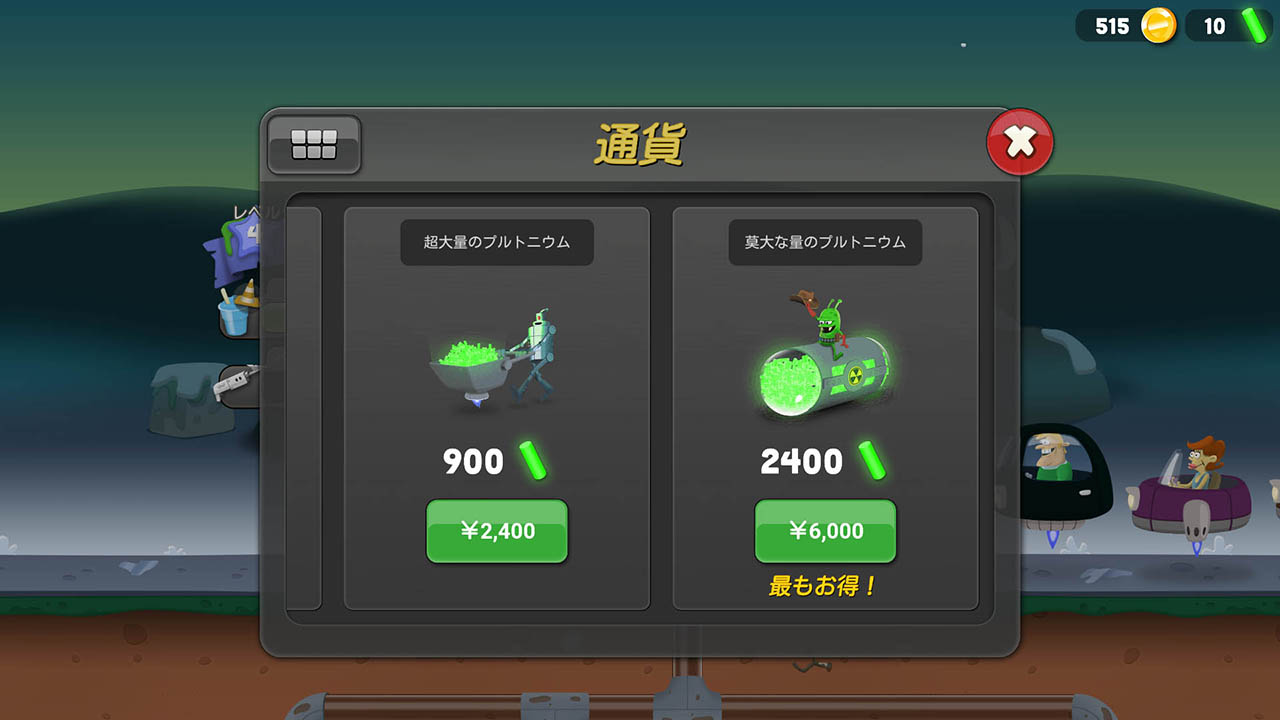Click the partially visible left shop card

(304, 408)
